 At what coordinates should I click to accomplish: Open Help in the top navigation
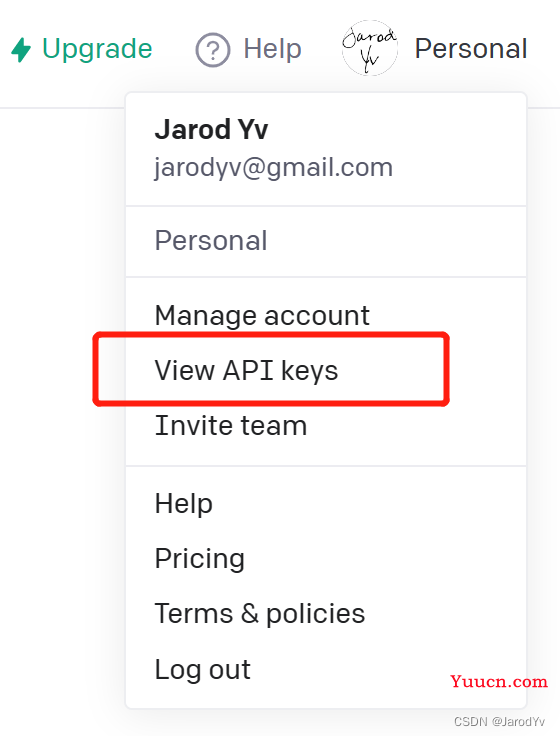click(249, 49)
